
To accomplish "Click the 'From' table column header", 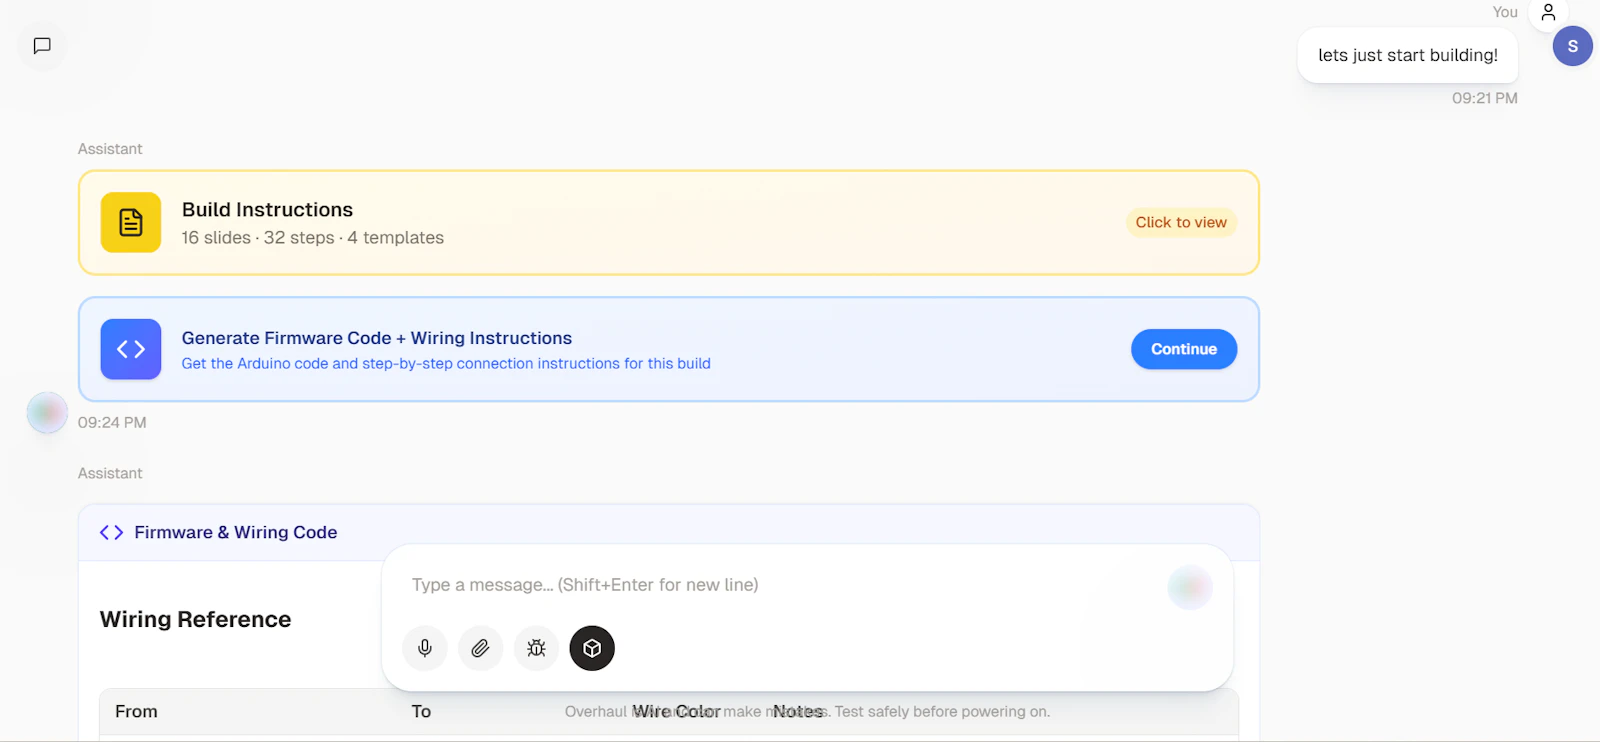I will tap(136, 712).
